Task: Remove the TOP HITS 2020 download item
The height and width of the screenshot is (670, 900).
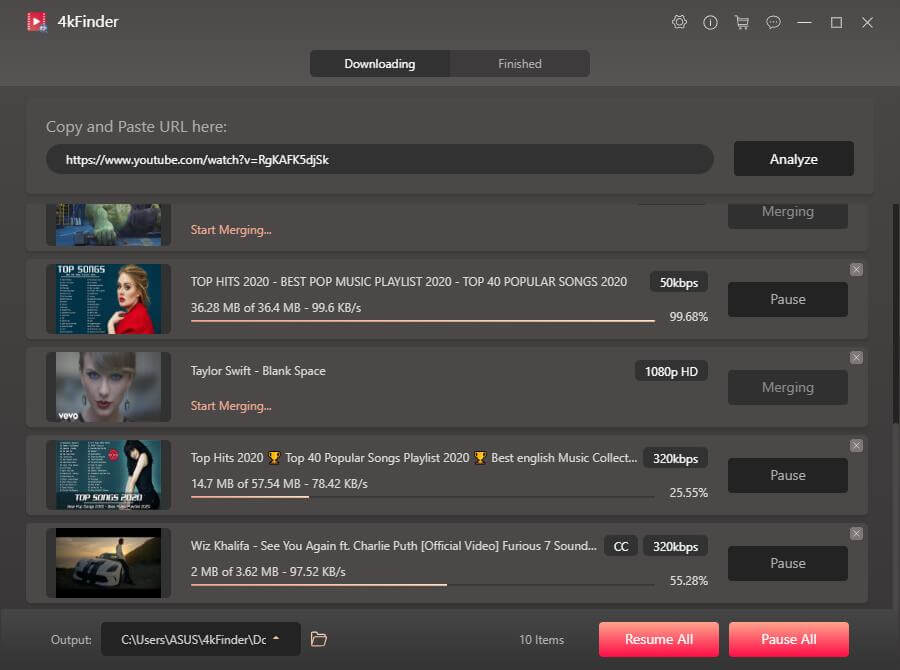Action: tap(856, 270)
